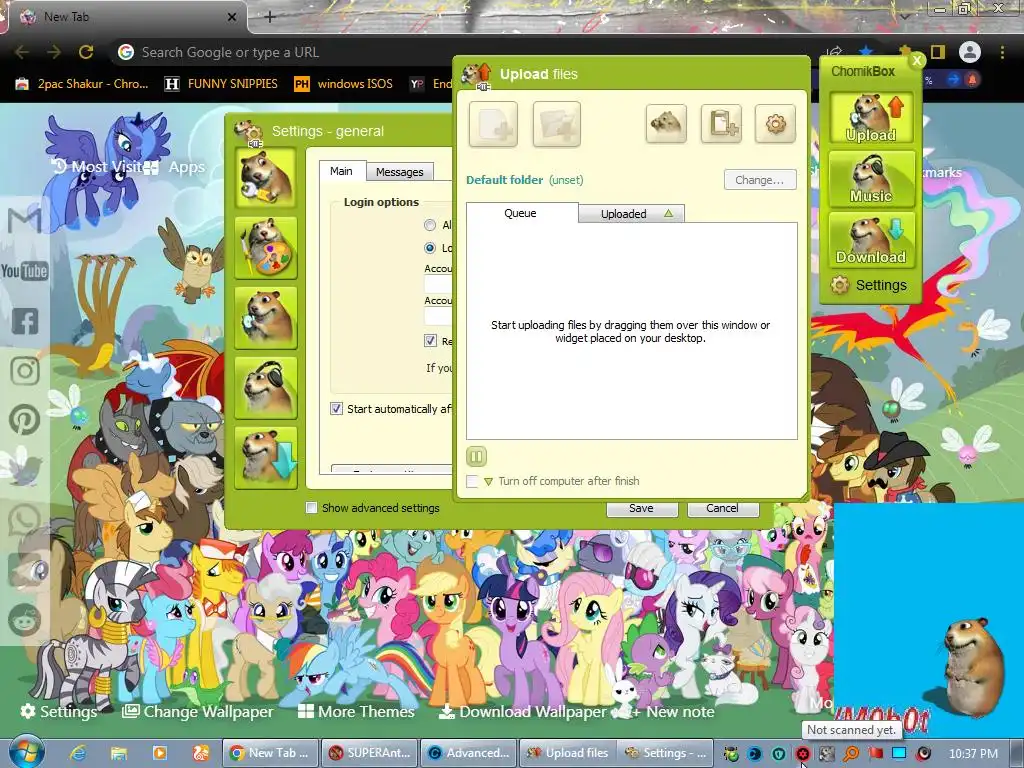This screenshot has width=1024, height=768.
Task: Click the Chrome forward arrow
Action: [x=54, y=52]
